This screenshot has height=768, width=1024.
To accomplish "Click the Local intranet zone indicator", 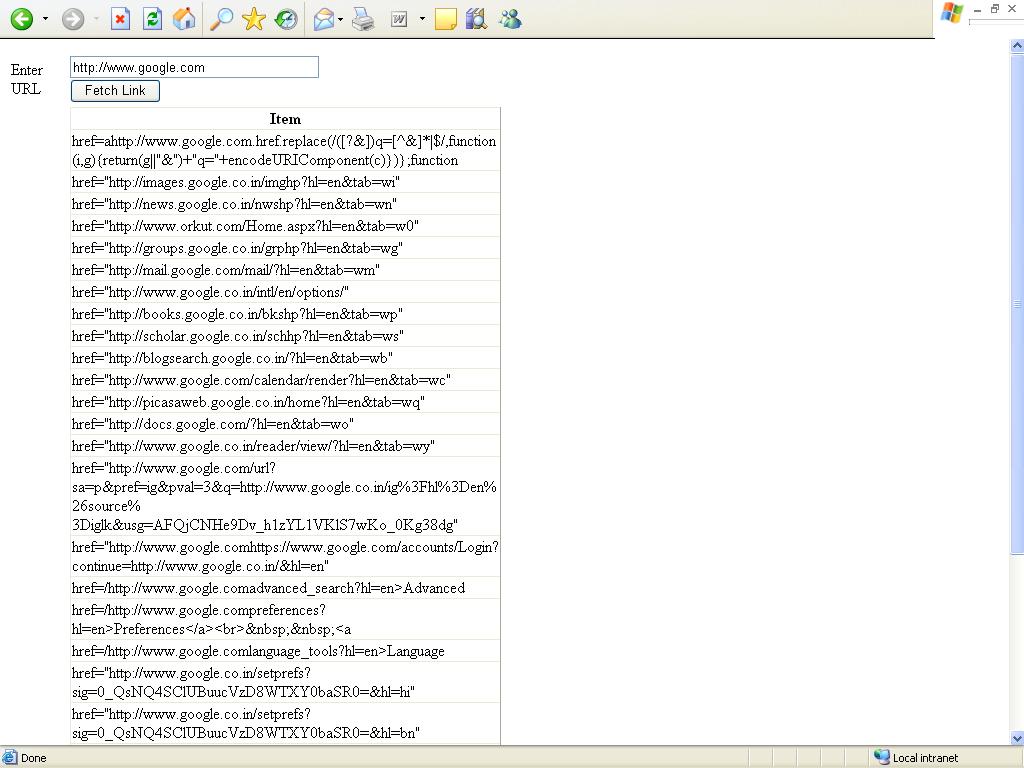I will pyautogui.click(x=917, y=758).
